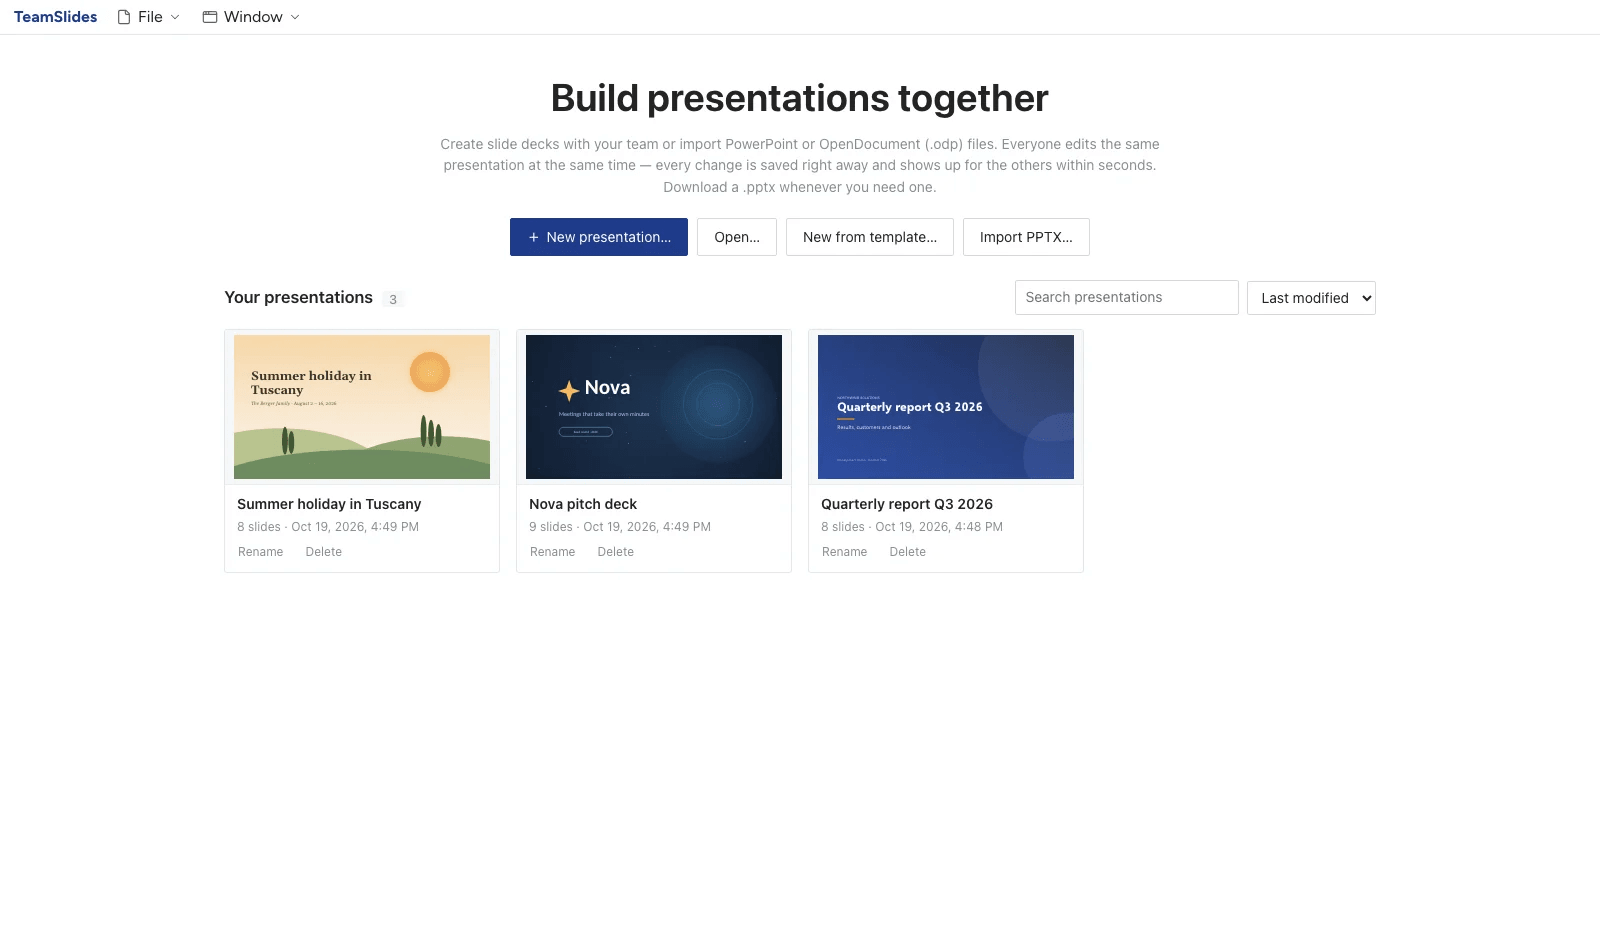Viewport: 1600px width, 946px height.
Task: Rename the Nova pitch deck
Action: click(x=553, y=552)
